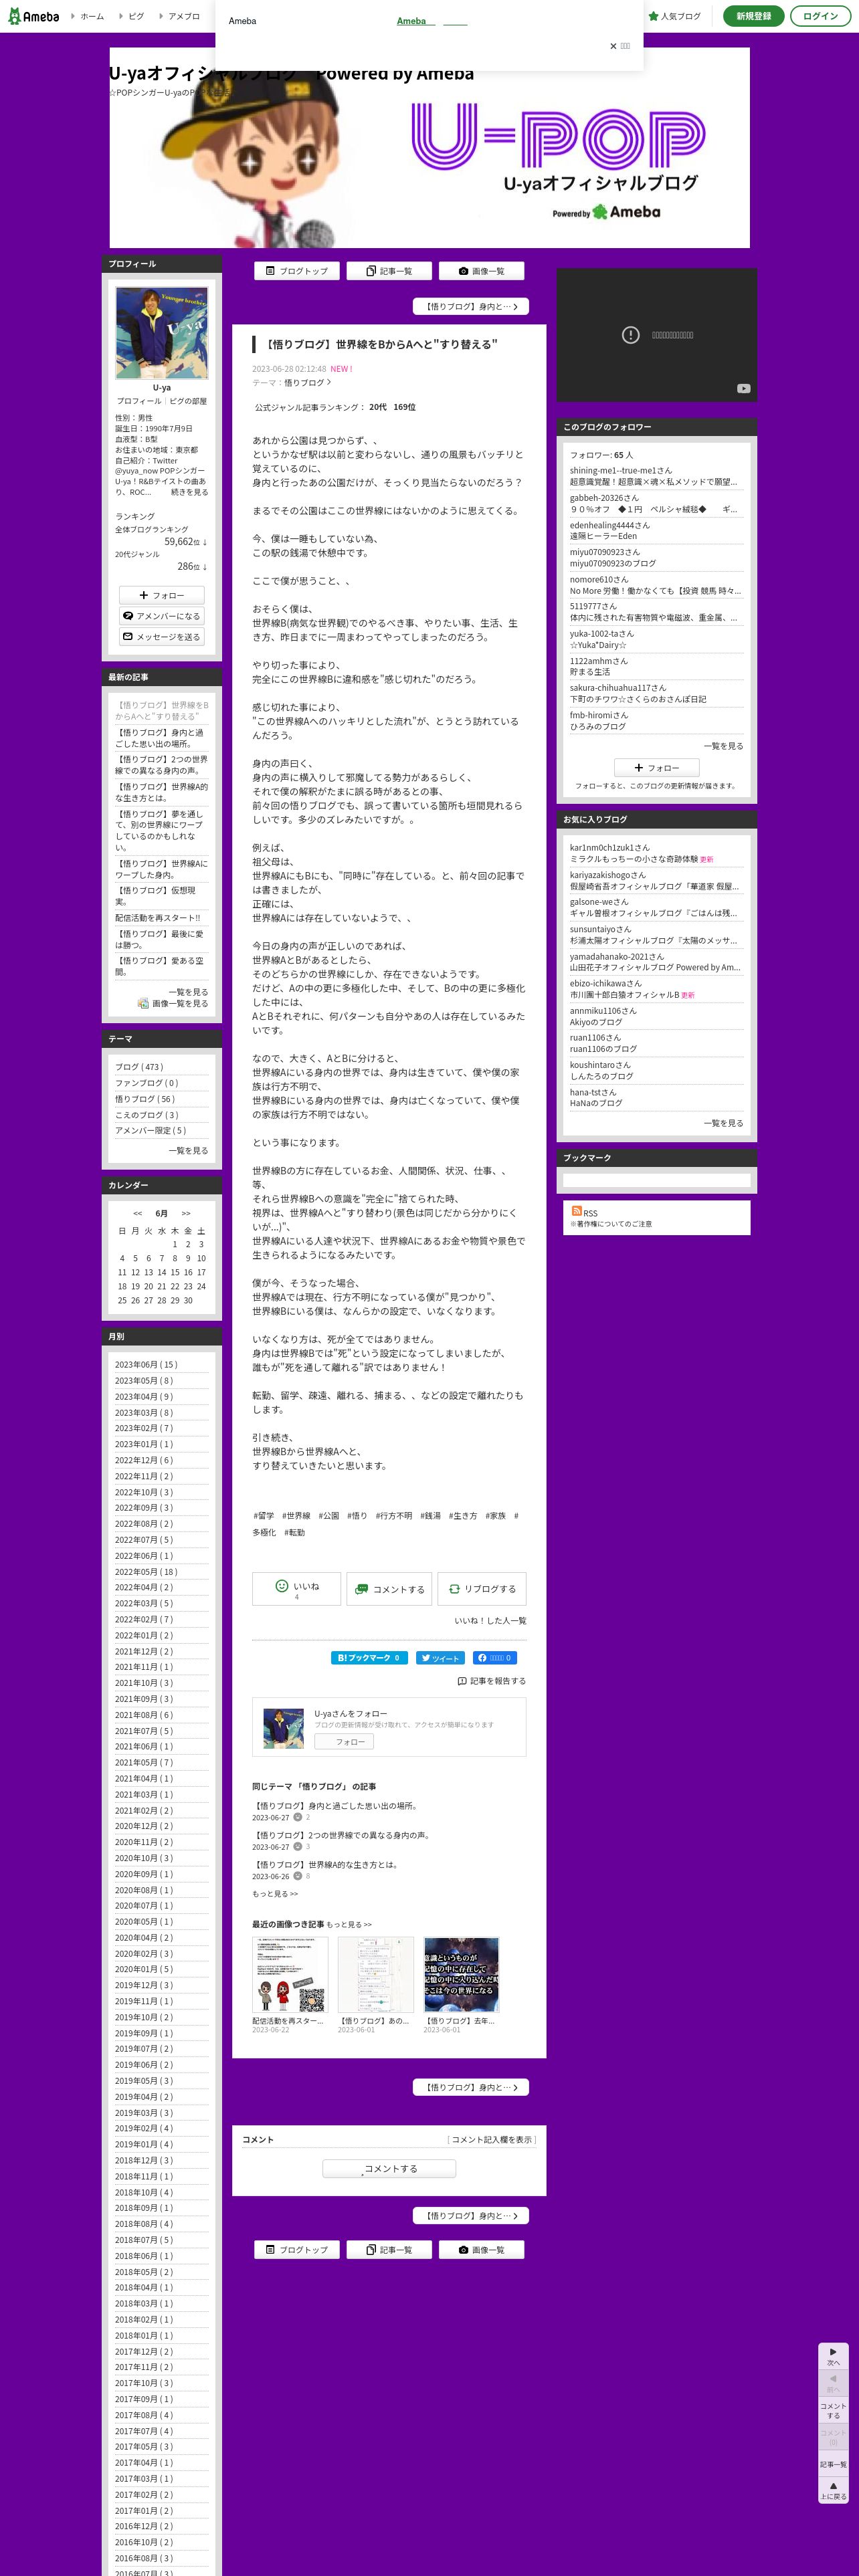Open theme ブログ ( 473 )
The image size is (859, 2576).
click(x=139, y=1067)
